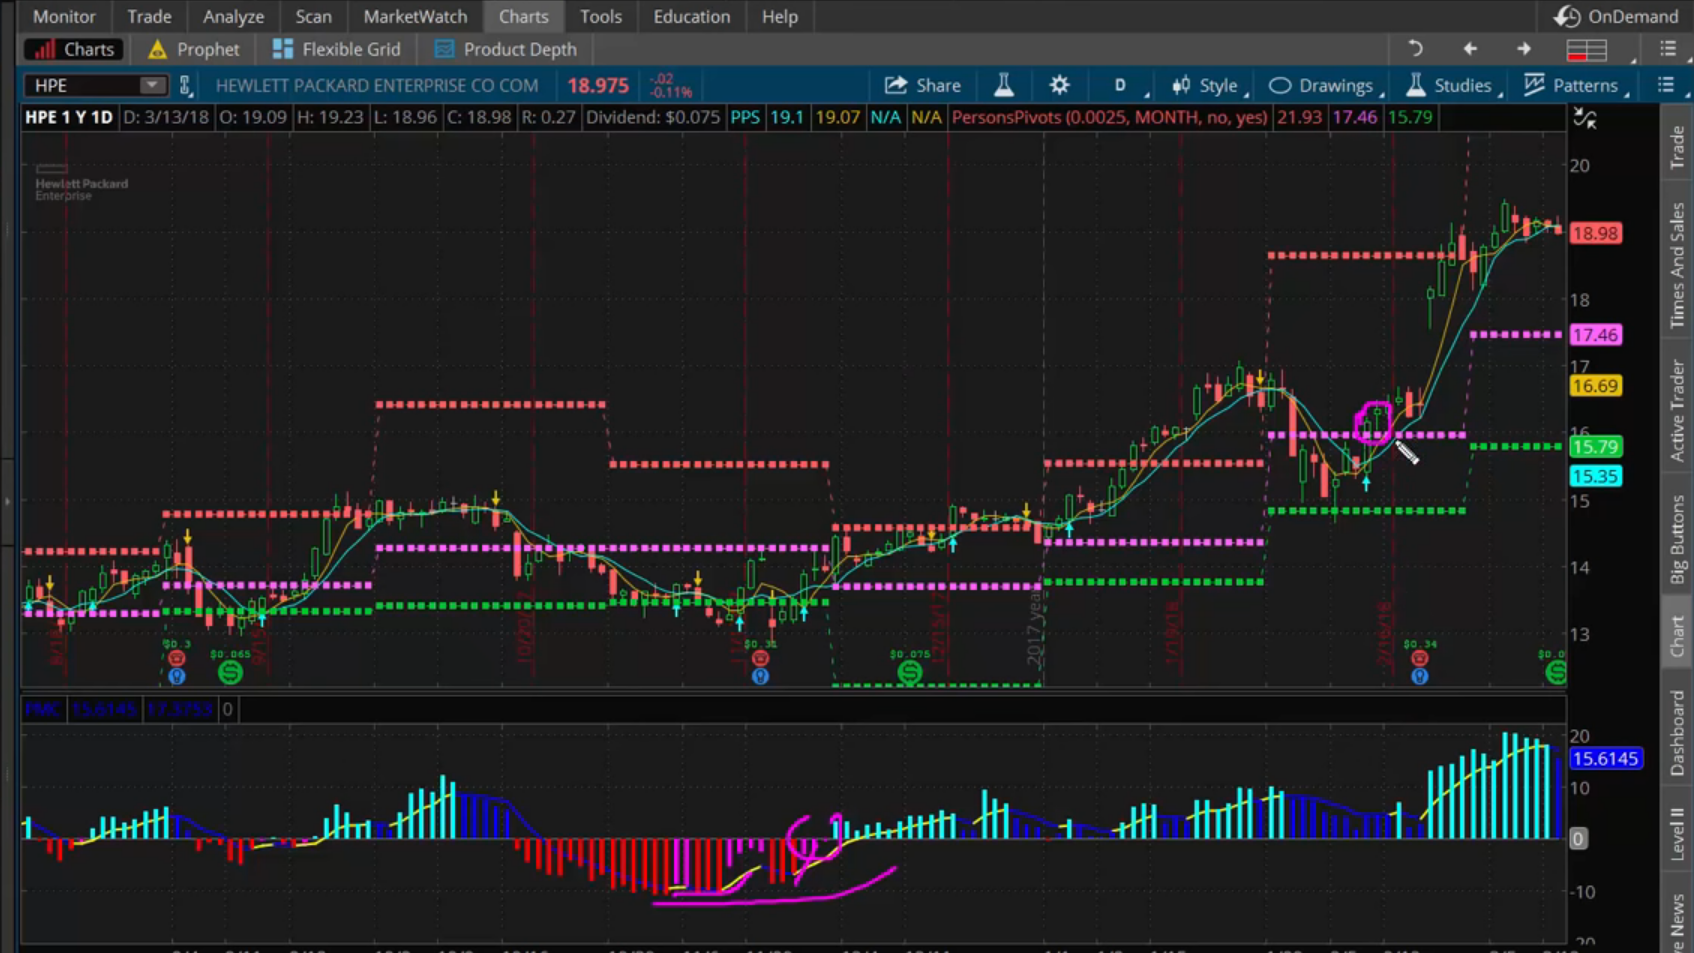Open the D timeframe dropdown
The height and width of the screenshot is (953, 1694).
[1121, 86]
